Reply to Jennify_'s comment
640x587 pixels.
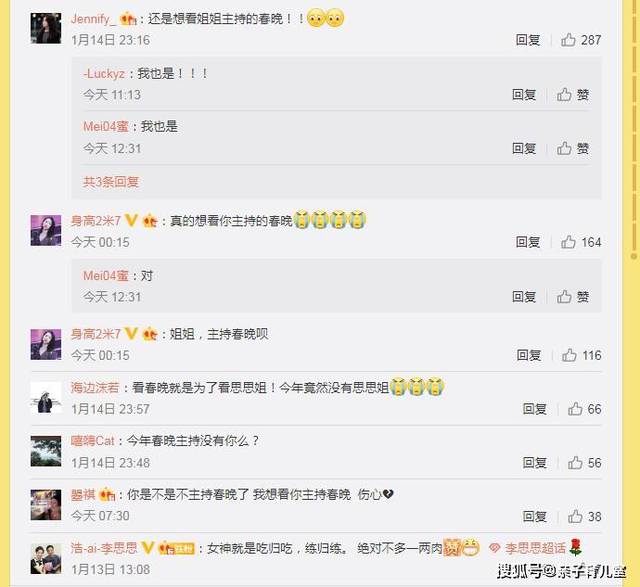click(528, 40)
